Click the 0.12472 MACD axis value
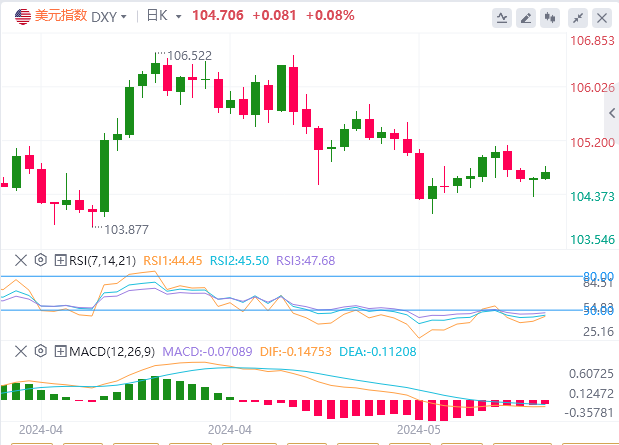 pos(591,394)
